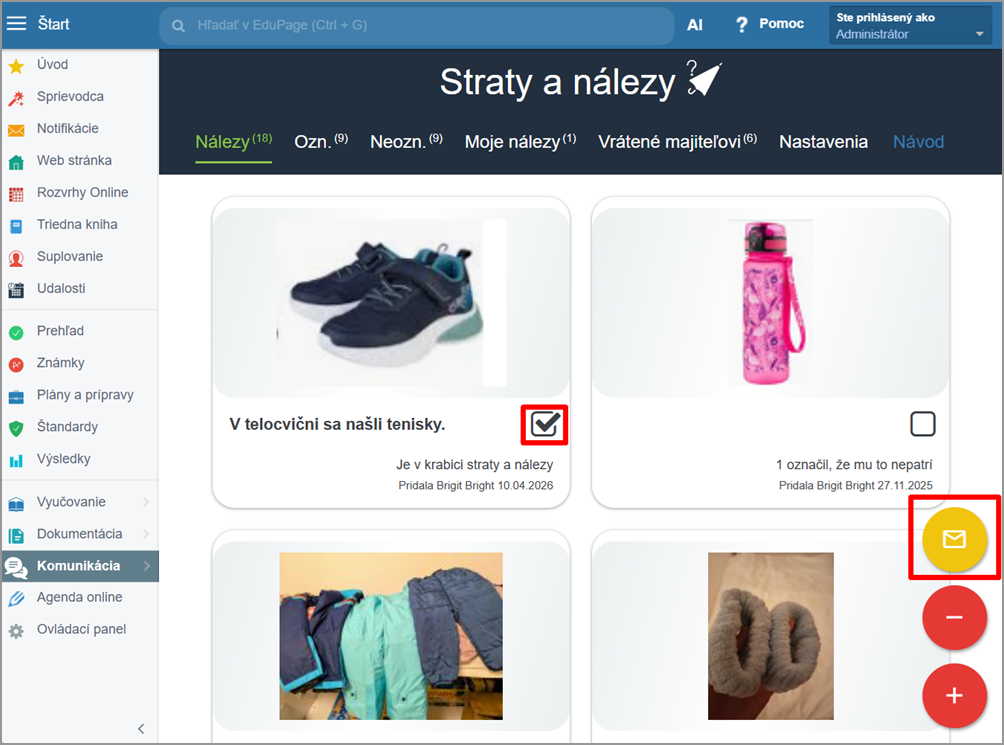Click the Udalosti calendar icon
Screen dimensions: 1004x745
click(x=16, y=289)
